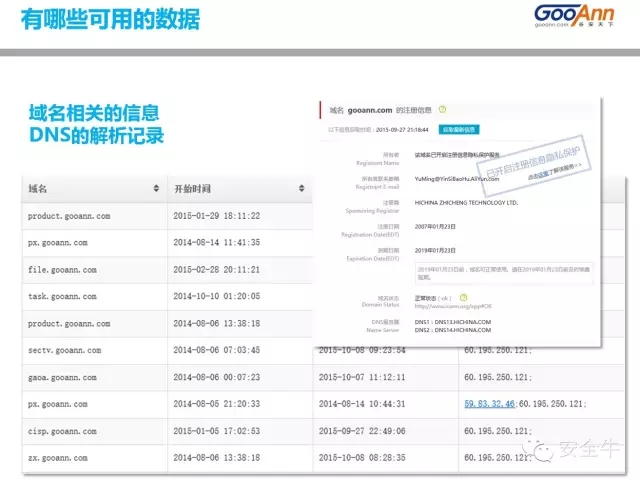Click the start time in the zx.gooann.com row
The height and width of the screenshot is (481, 640).
[217, 458]
